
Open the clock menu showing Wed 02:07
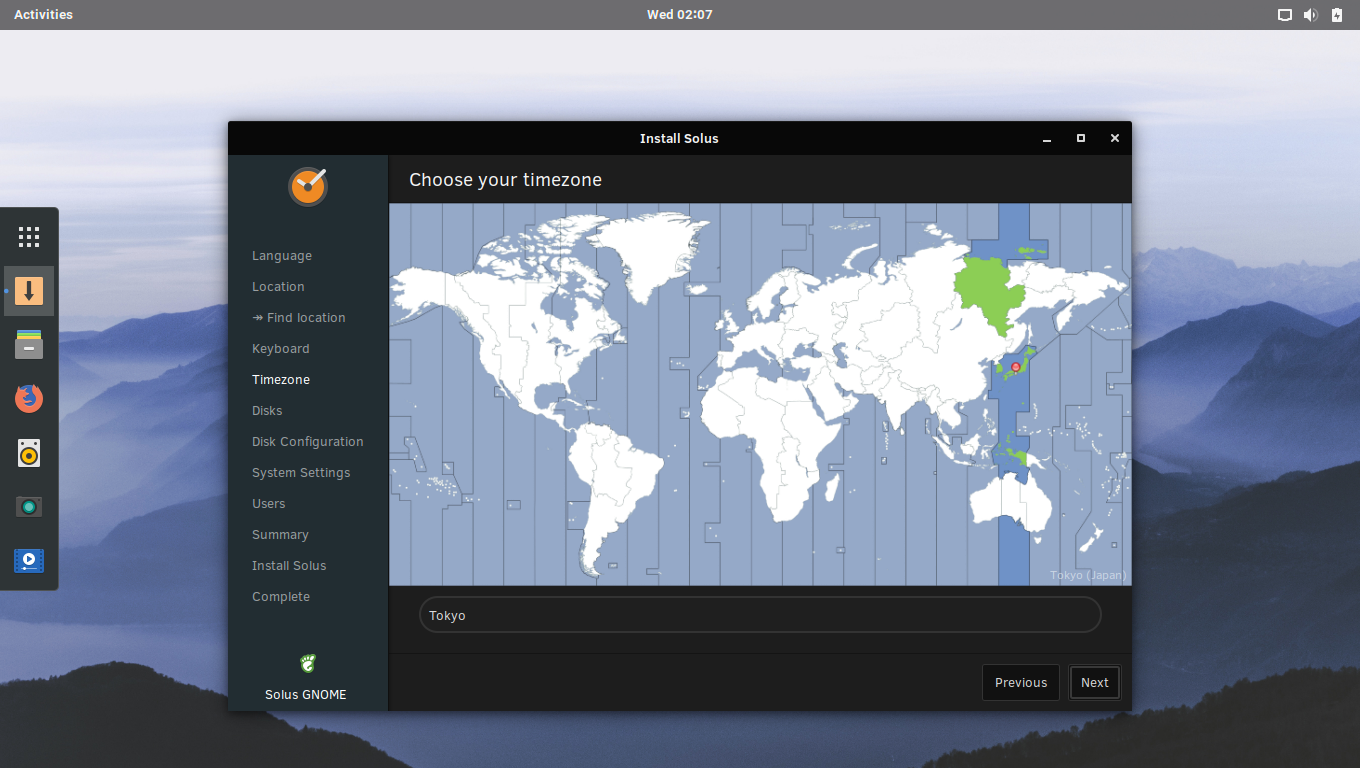click(x=680, y=15)
